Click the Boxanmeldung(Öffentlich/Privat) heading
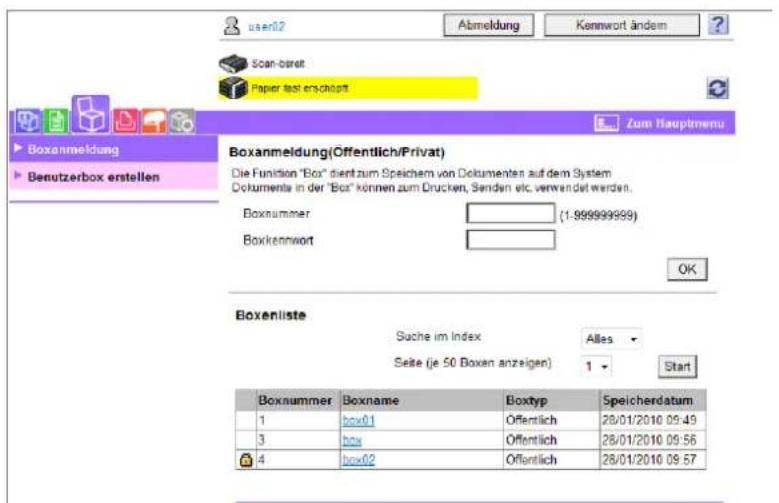 coord(337,152)
